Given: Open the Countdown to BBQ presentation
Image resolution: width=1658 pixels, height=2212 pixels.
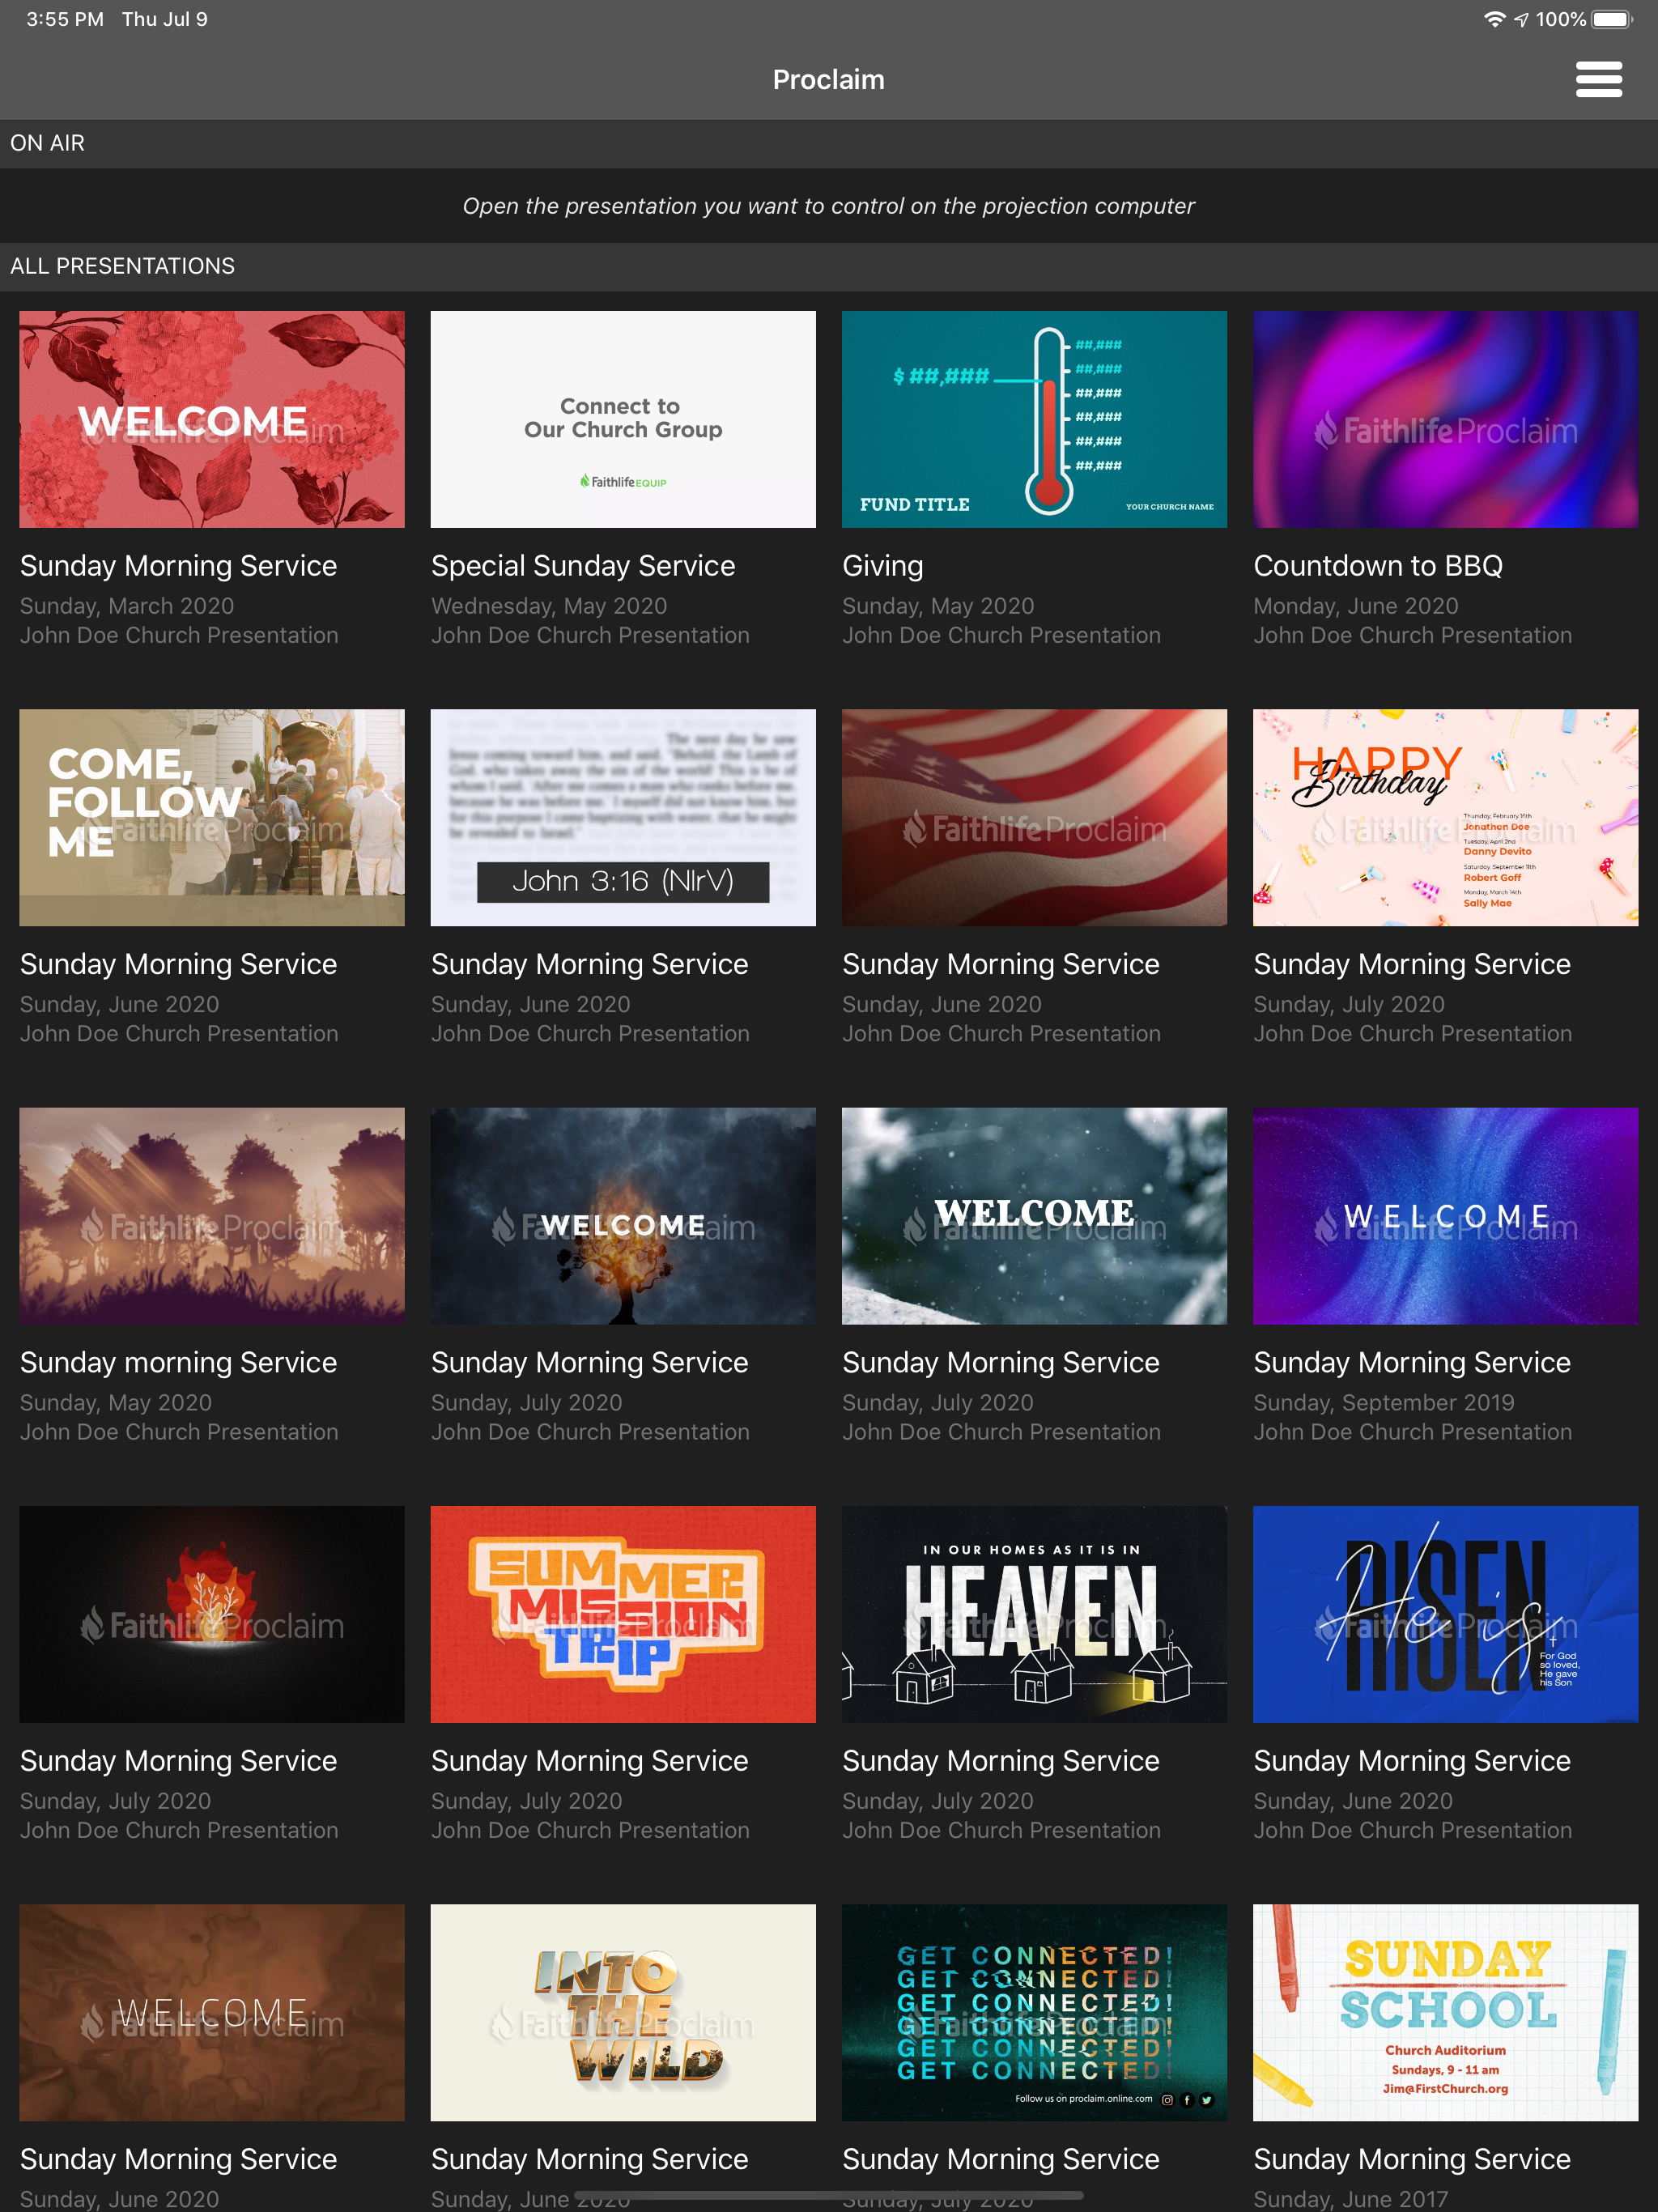Looking at the screenshot, I should tap(1445, 419).
